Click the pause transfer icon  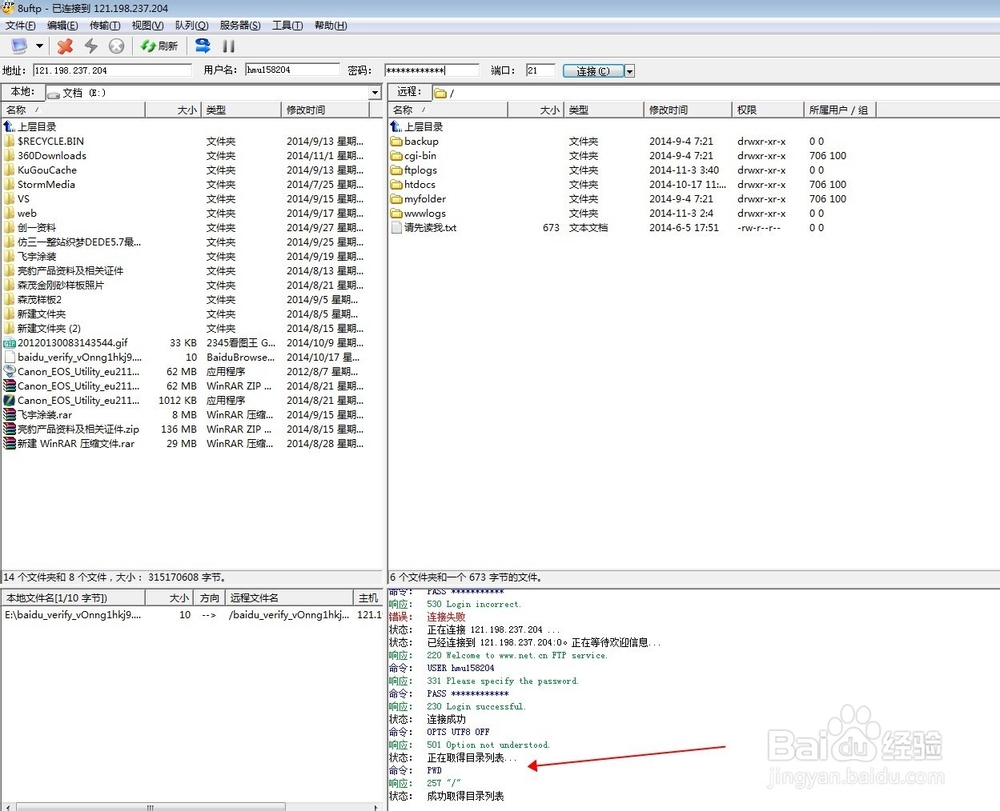coord(228,46)
